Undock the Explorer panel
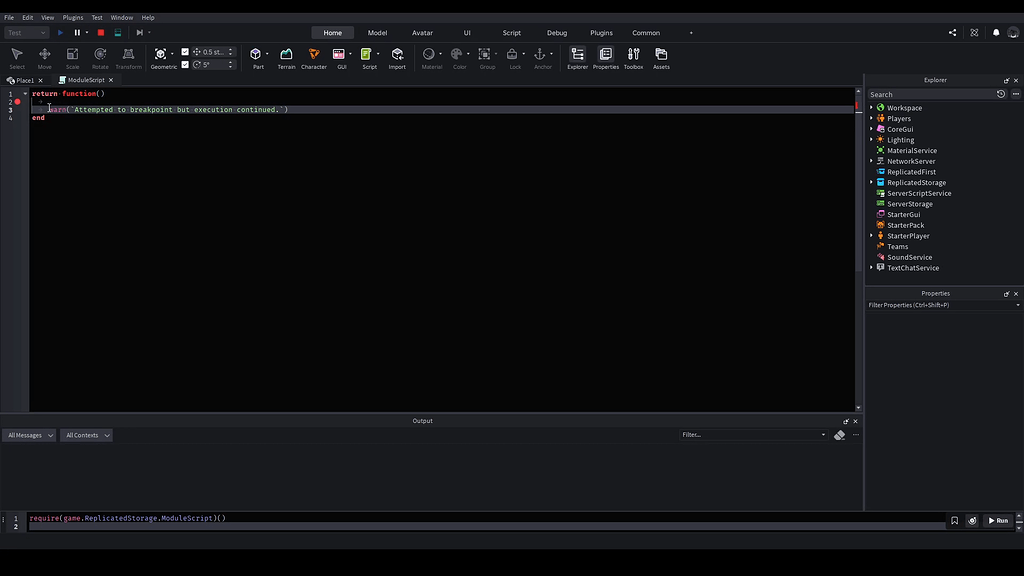 click(x=1006, y=80)
